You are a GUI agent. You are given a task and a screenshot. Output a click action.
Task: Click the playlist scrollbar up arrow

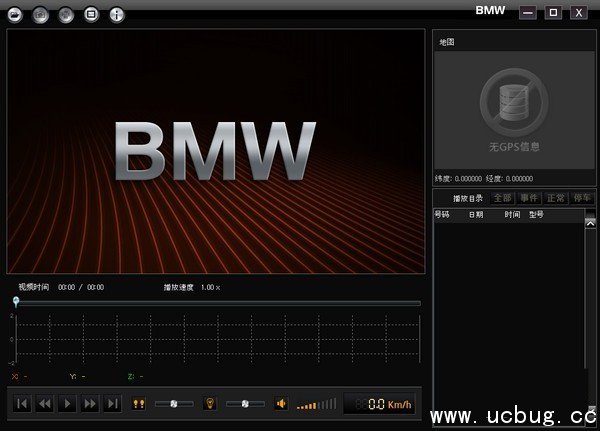coord(589,215)
